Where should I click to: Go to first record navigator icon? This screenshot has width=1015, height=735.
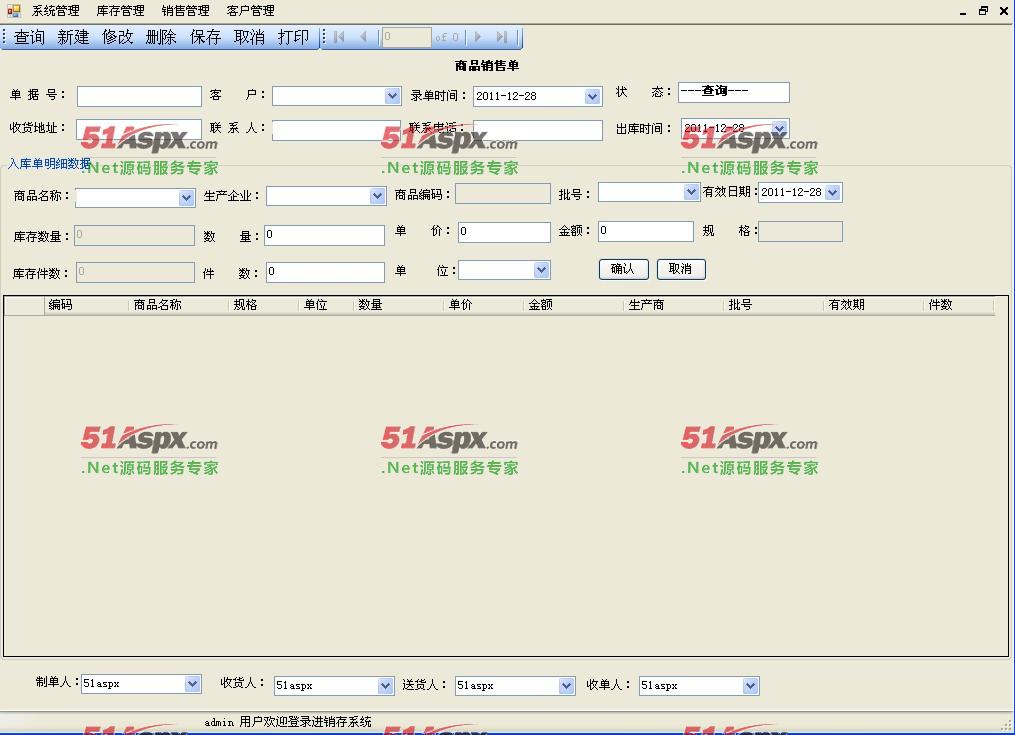point(339,38)
